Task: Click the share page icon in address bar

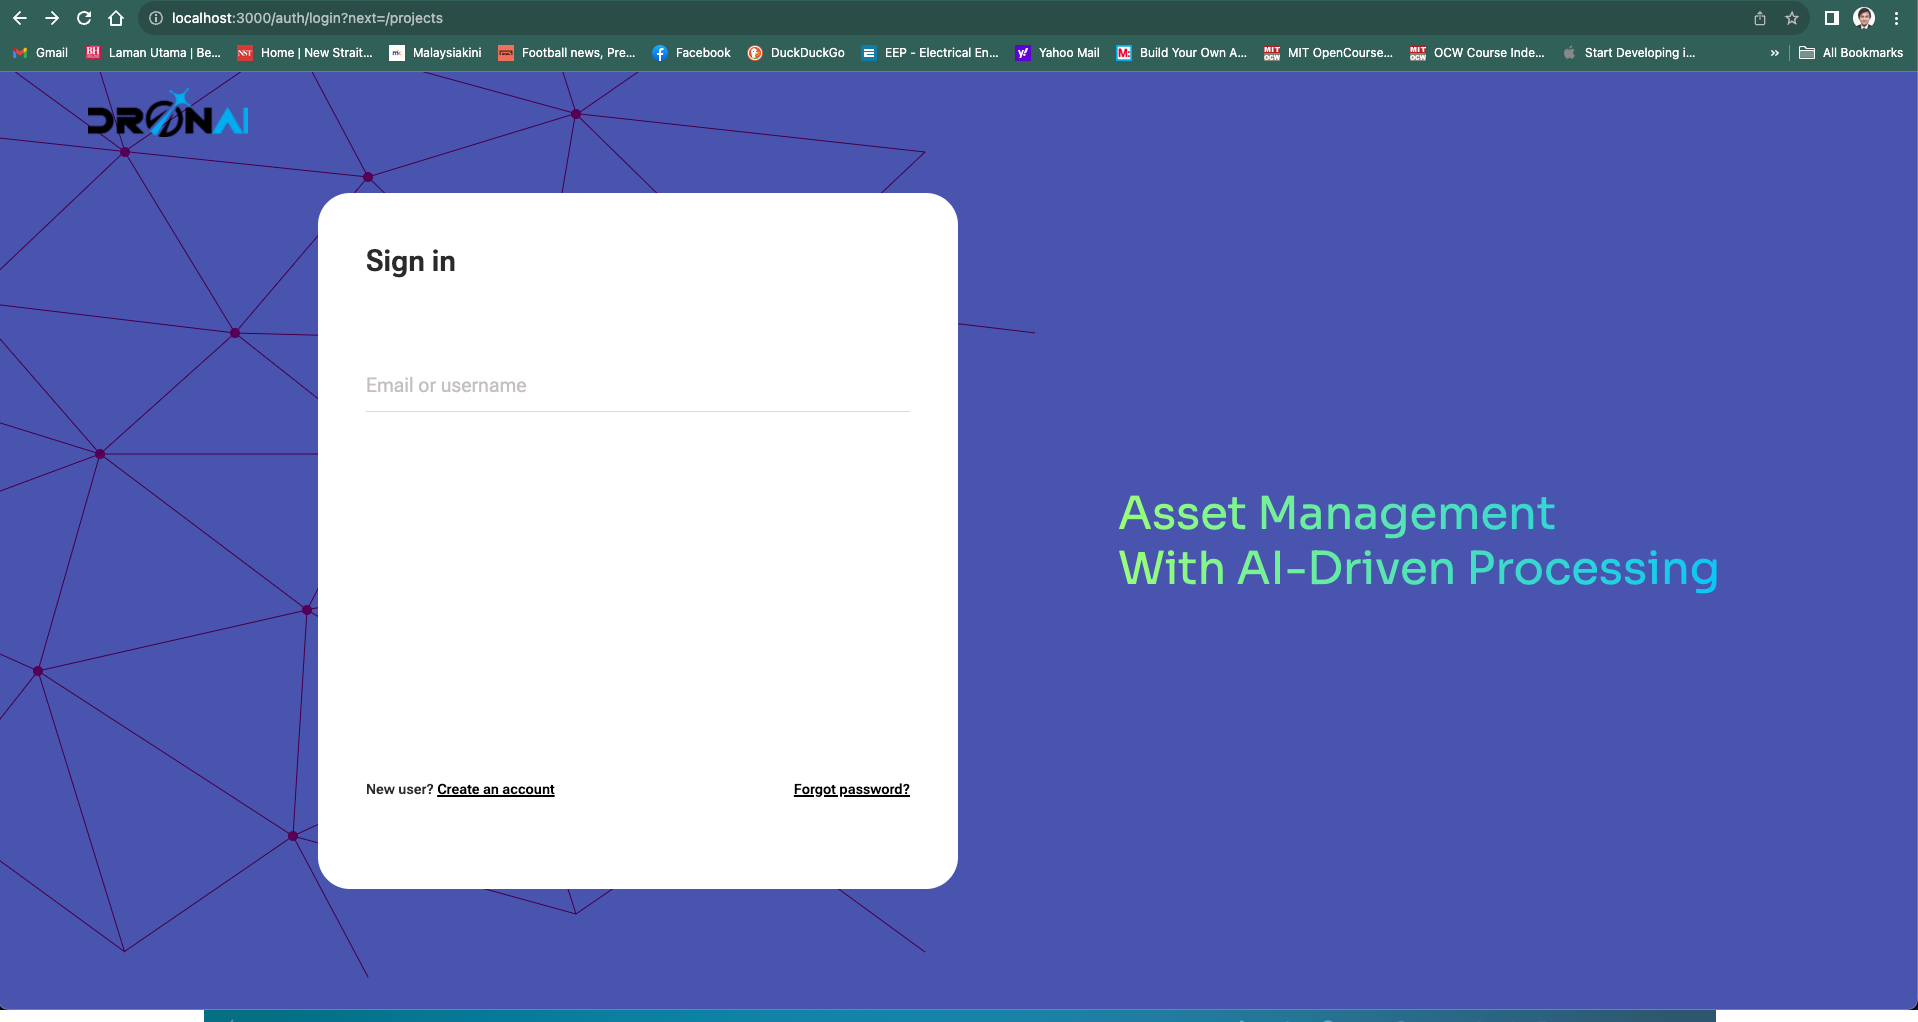Action: 1760,18
